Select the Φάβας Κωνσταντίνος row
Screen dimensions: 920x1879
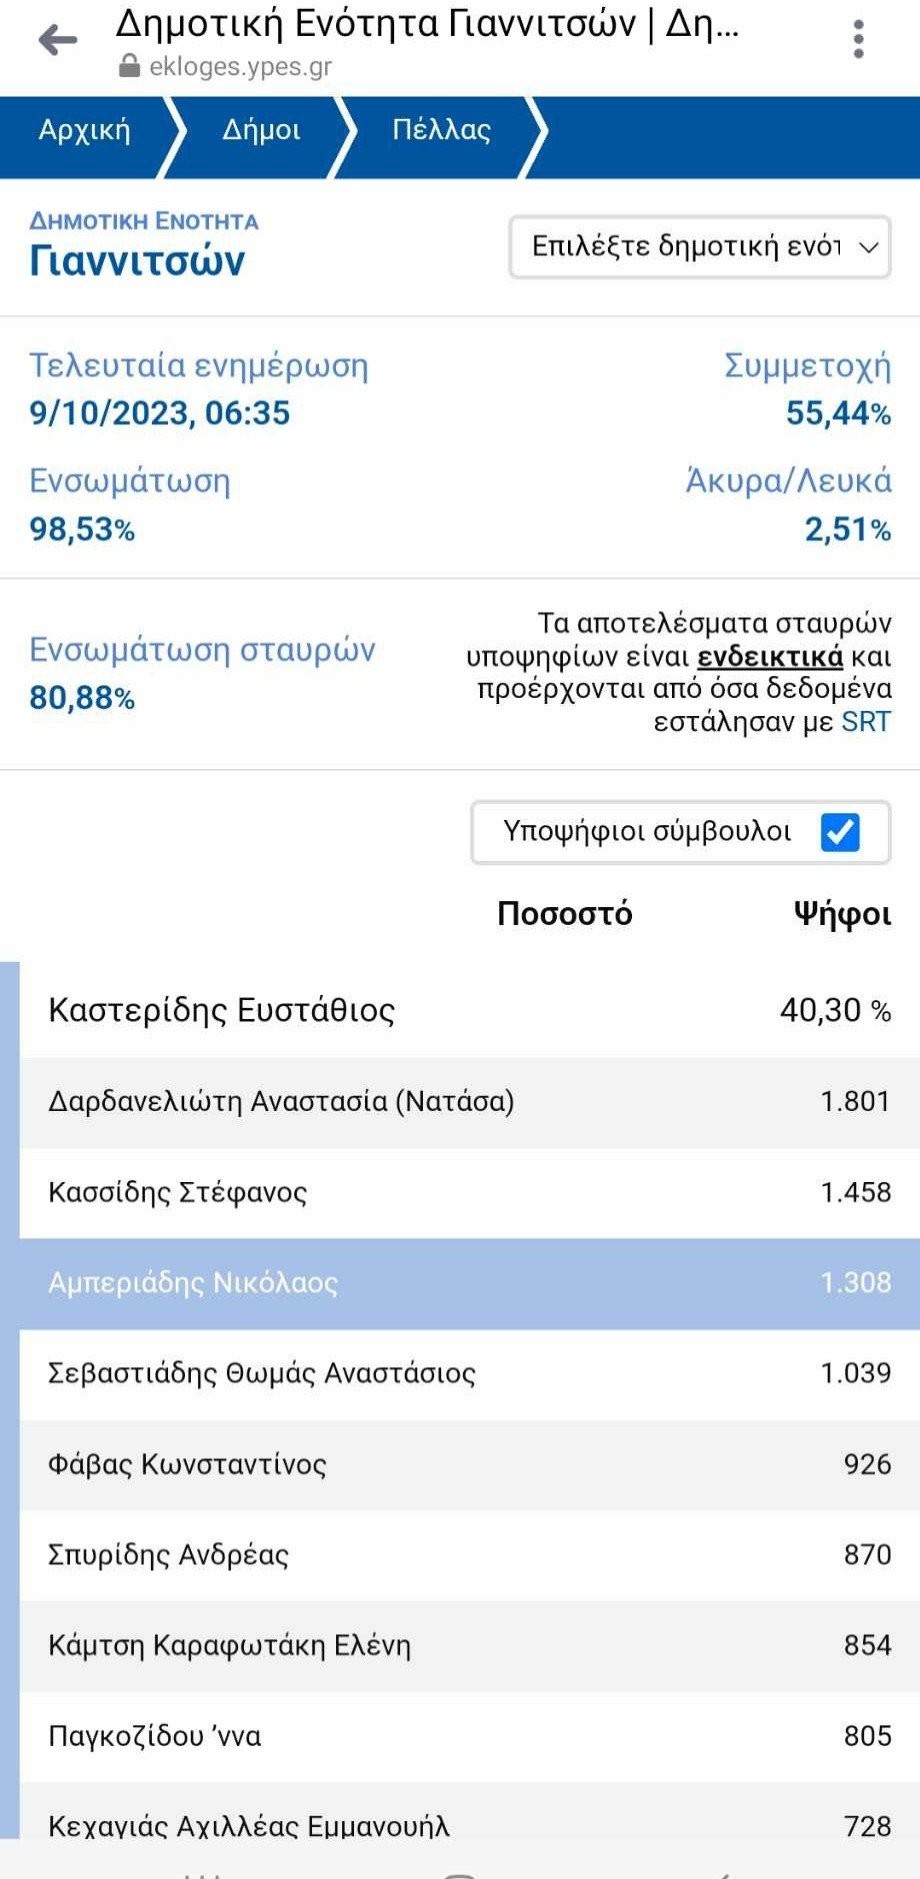pos(470,1465)
